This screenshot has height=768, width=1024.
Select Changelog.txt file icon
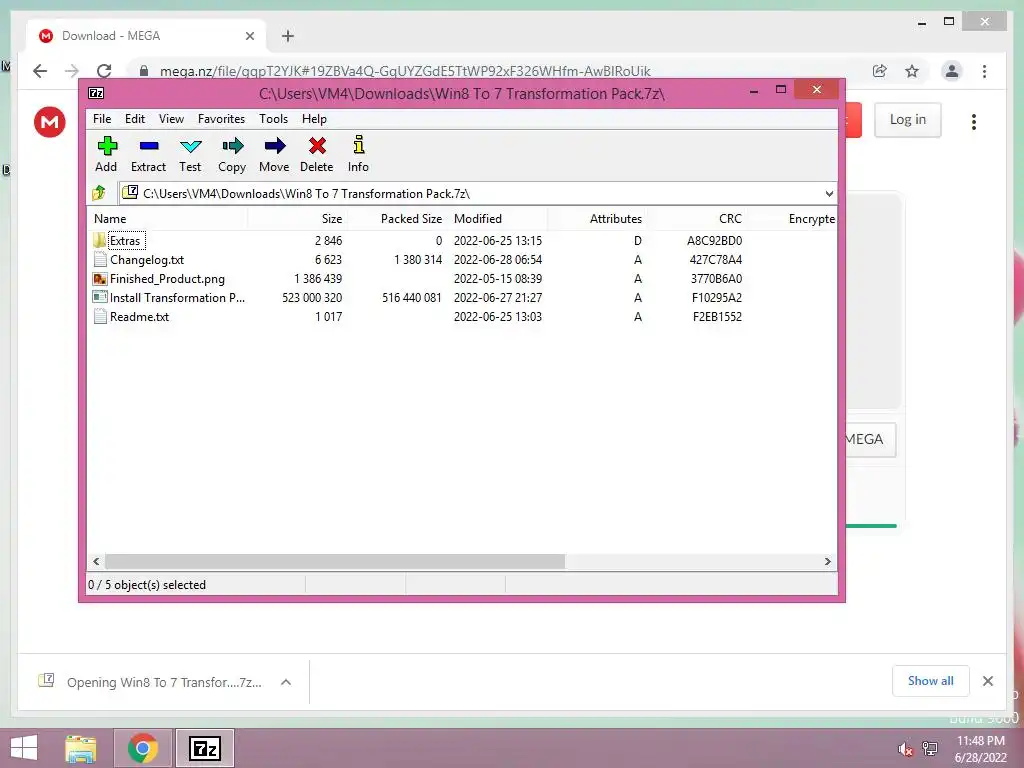coord(100,259)
